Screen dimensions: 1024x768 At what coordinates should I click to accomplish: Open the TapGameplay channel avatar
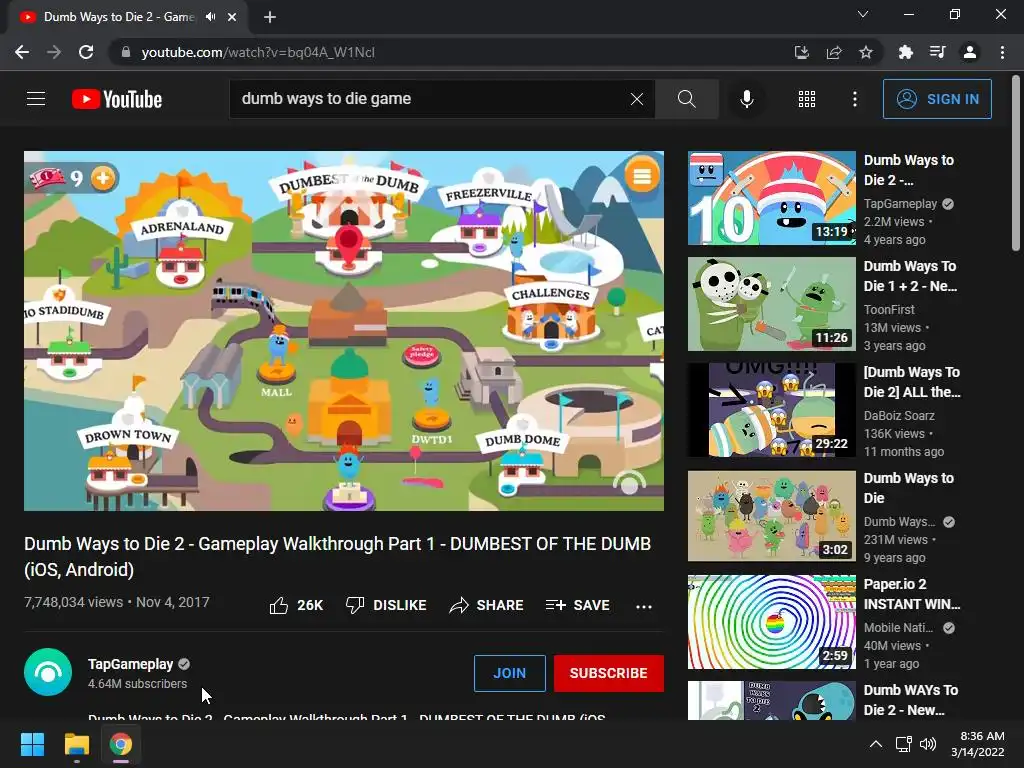click(x=48, y=672)
